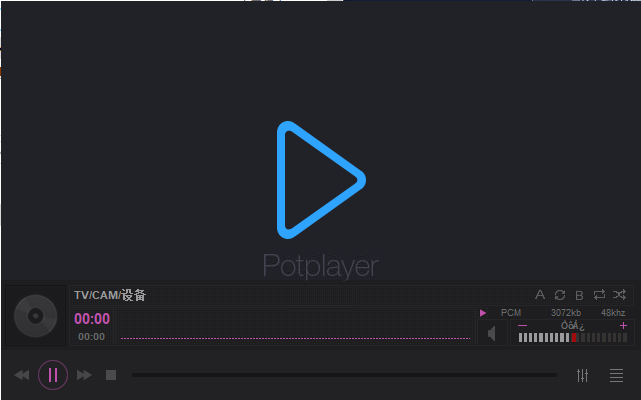Set A-B repeat start point A
The width and height of the screenshot is (641, 400).
[540, 295]
